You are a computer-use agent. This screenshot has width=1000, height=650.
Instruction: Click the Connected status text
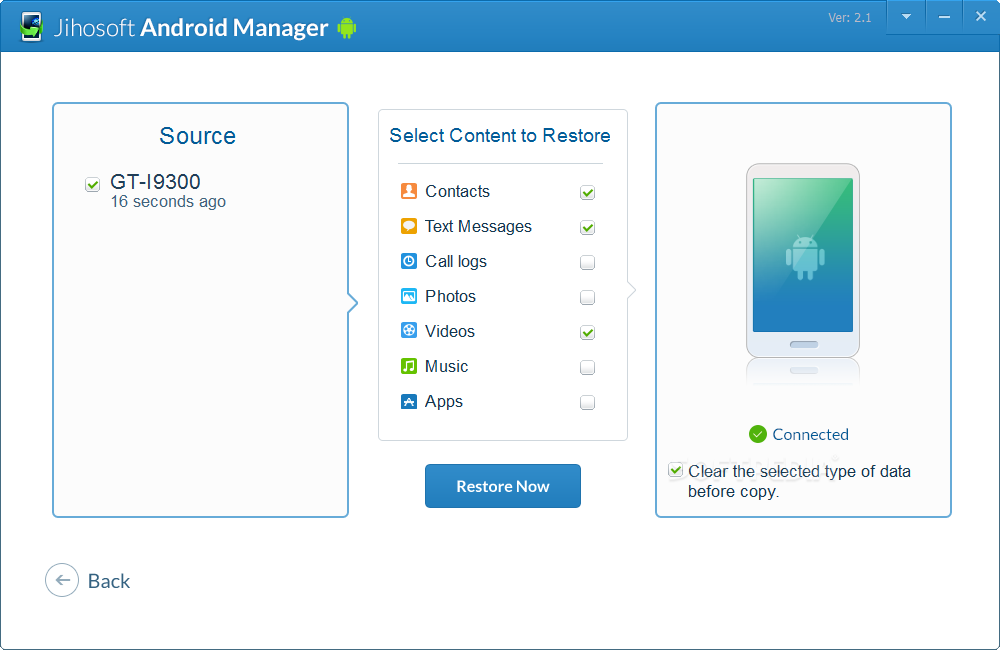[811, 434]
